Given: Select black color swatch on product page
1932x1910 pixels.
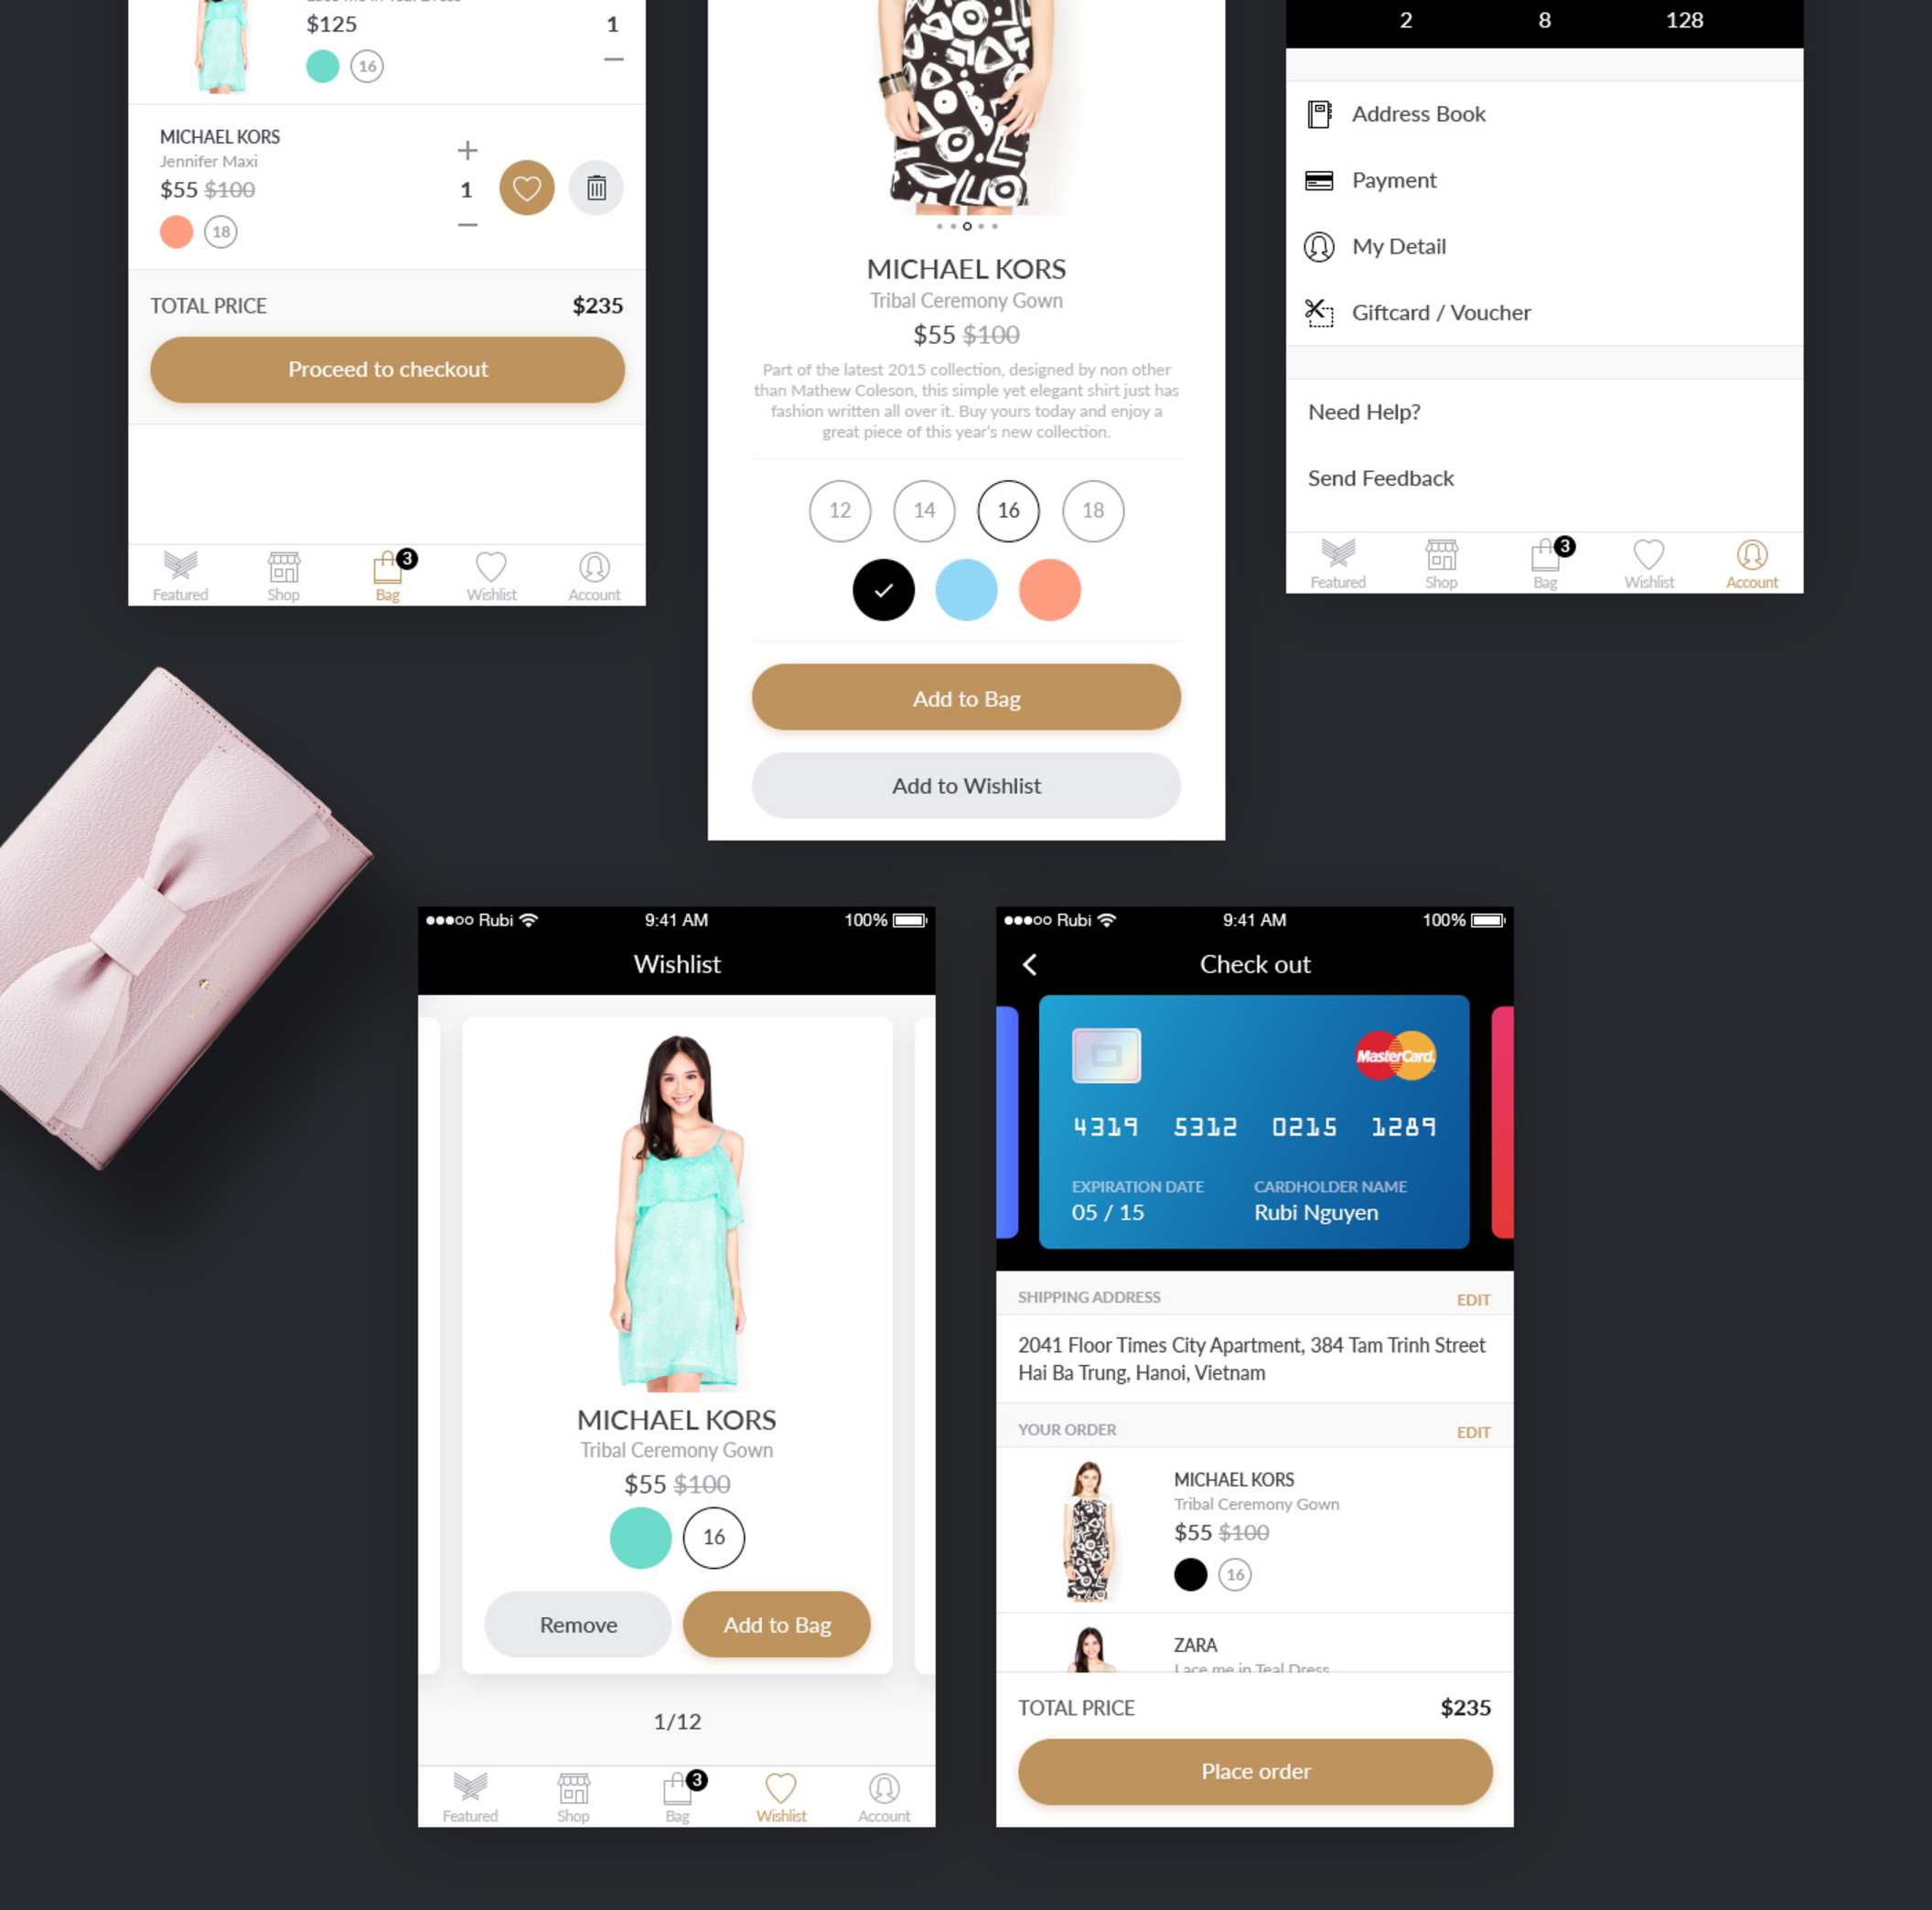Looking at the screenshot, I should (x=883, y=587).
